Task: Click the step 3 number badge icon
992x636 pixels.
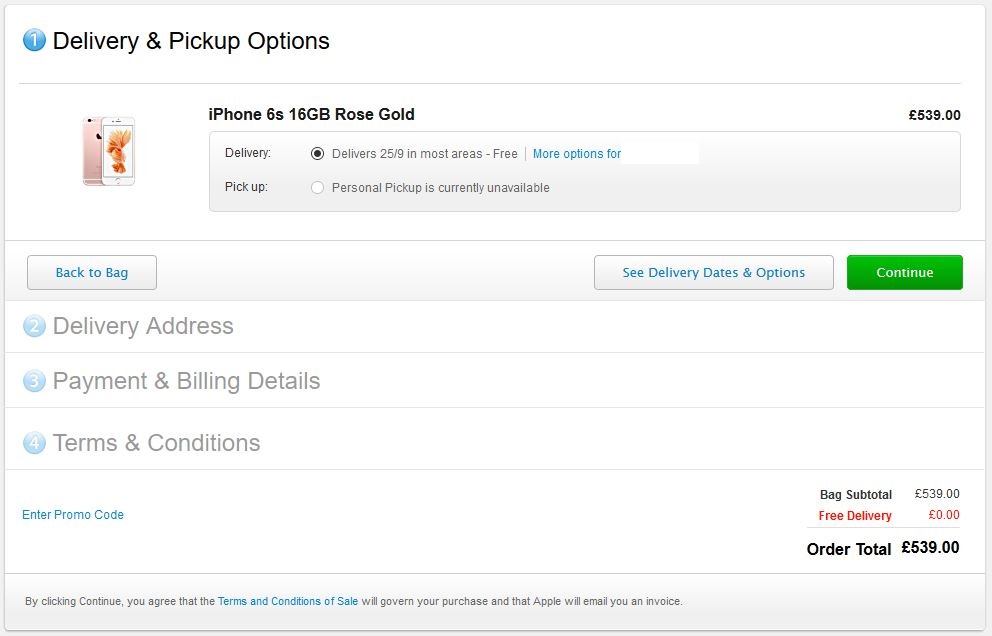Action: pos(34,382)
